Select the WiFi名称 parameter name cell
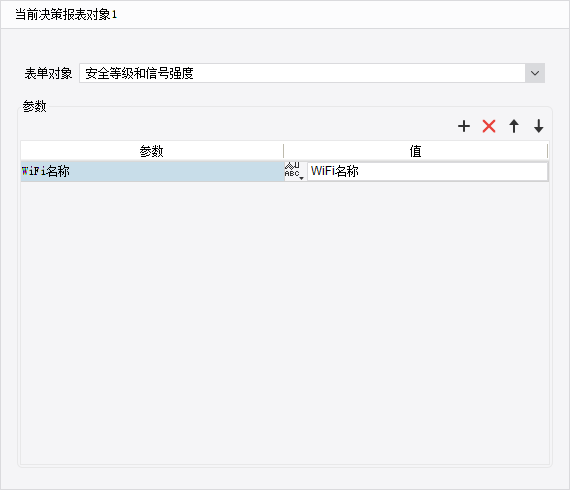The image size is (570, 490). [152, 171]
